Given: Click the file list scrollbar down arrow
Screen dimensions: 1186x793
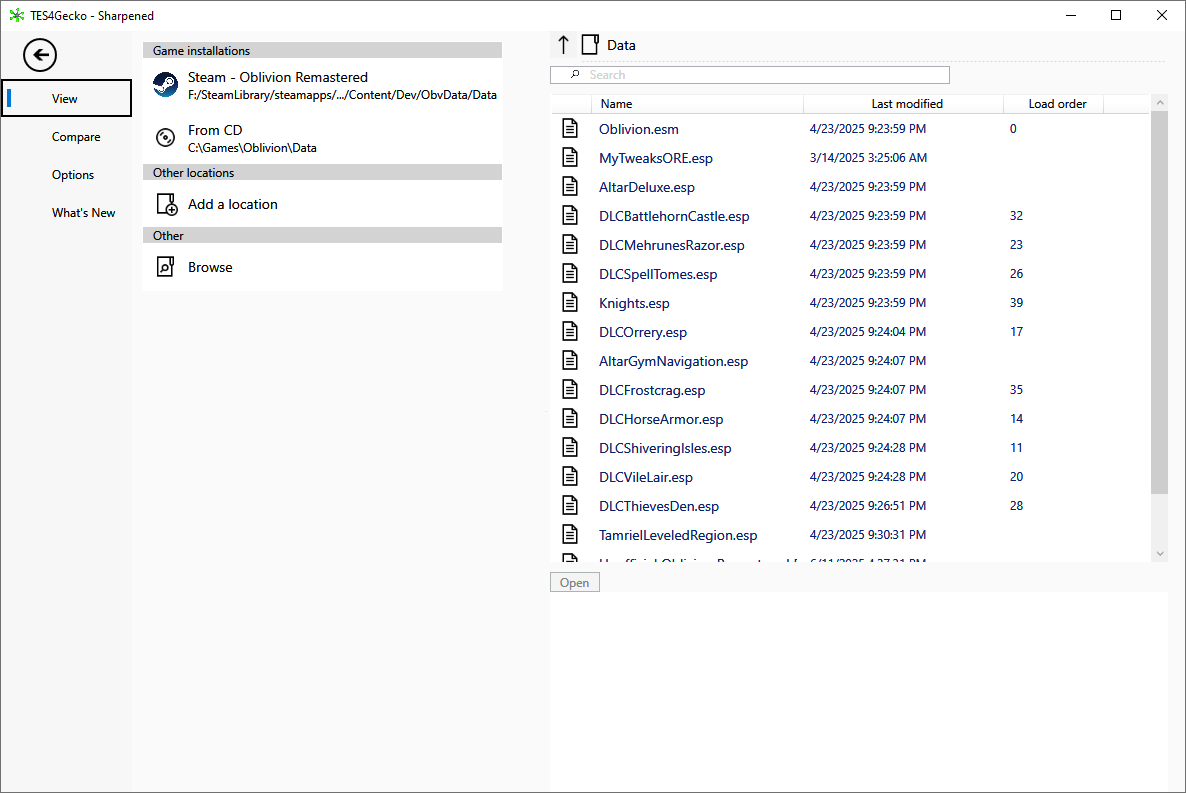Looking at the screenshot, I should click(1160, 554).
